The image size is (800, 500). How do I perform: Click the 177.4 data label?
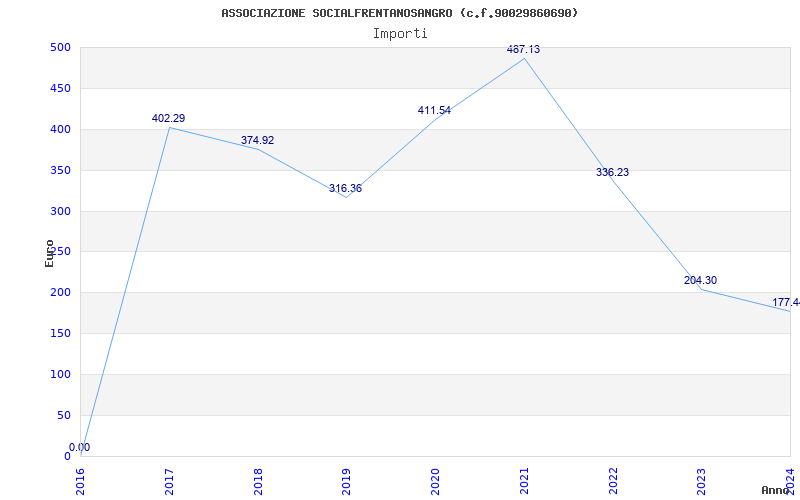coord(786,303)
